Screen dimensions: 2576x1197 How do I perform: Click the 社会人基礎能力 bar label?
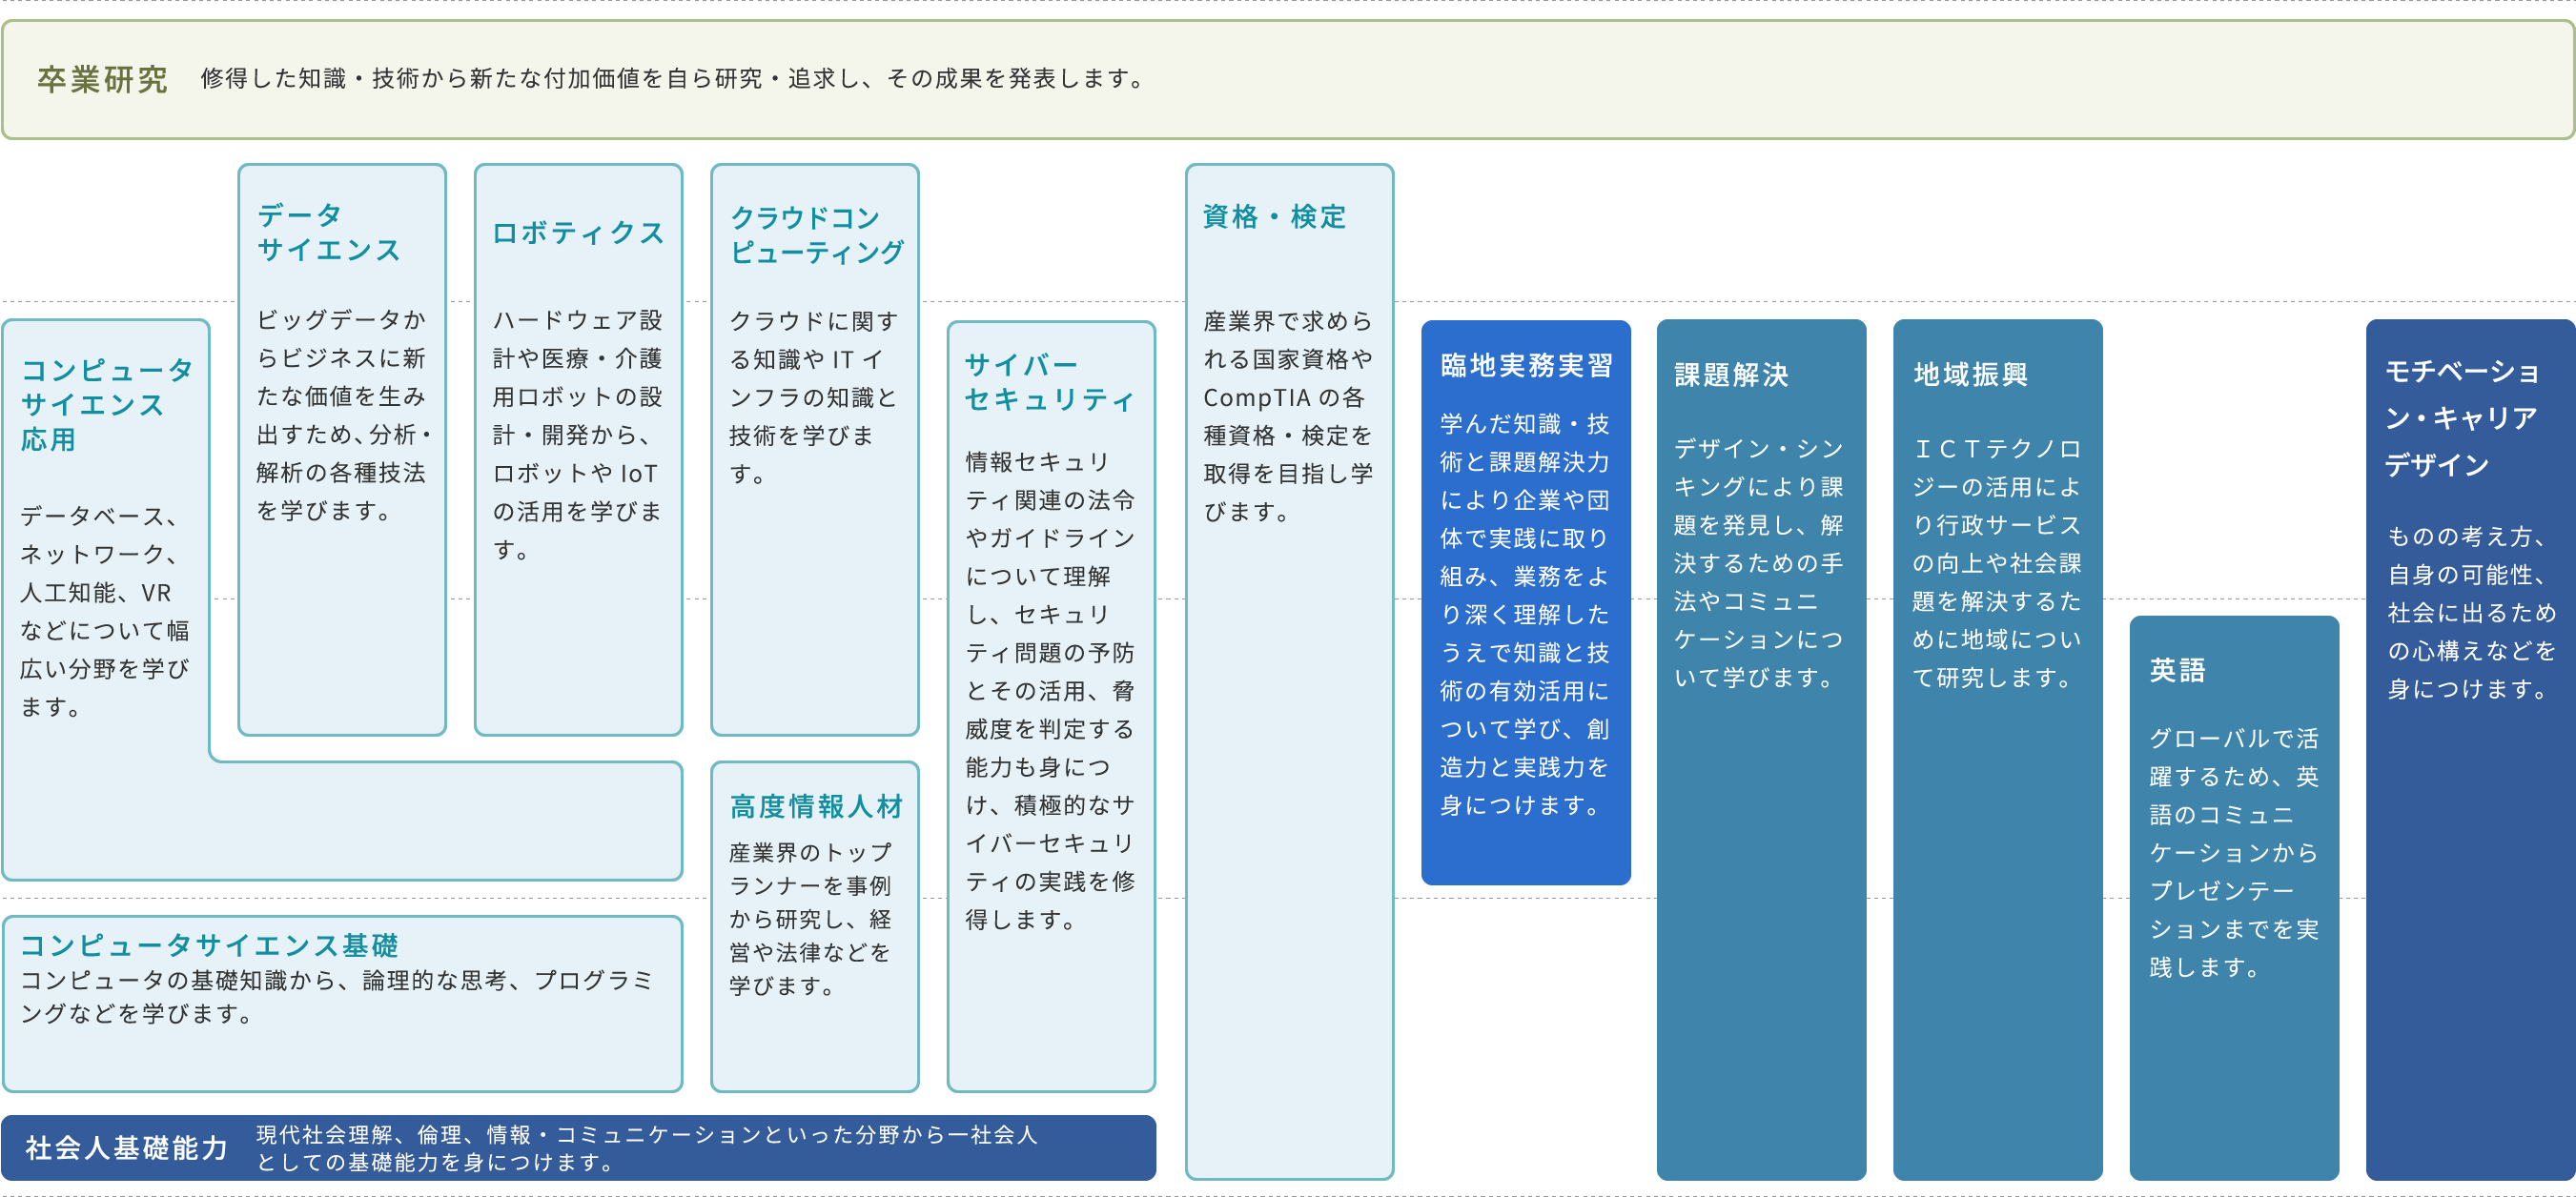127,1147
